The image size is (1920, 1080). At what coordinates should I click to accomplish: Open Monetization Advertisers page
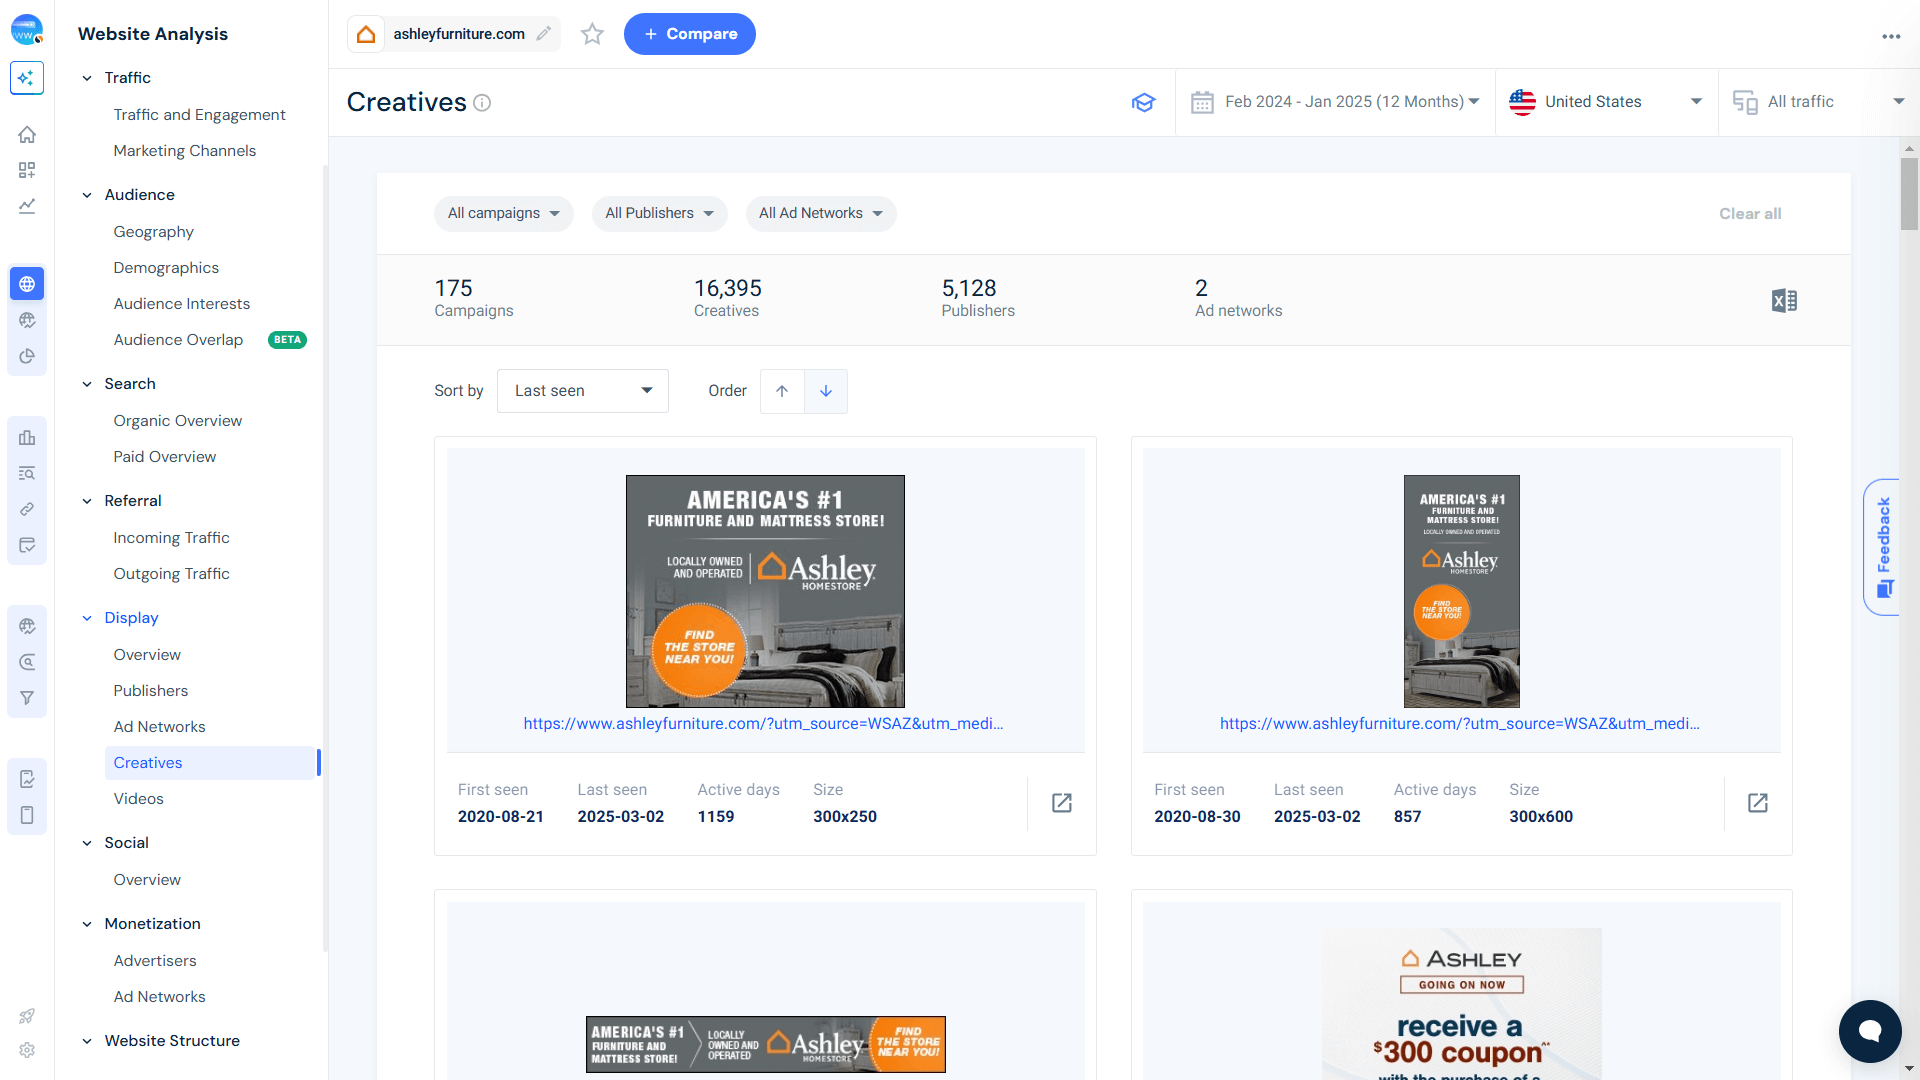click(x=155, y=961)
